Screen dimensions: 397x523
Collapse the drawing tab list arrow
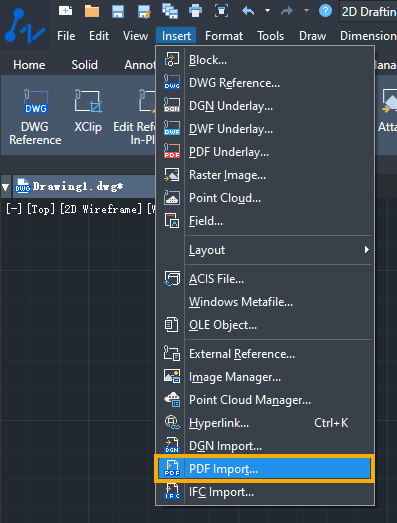[6, 187]
